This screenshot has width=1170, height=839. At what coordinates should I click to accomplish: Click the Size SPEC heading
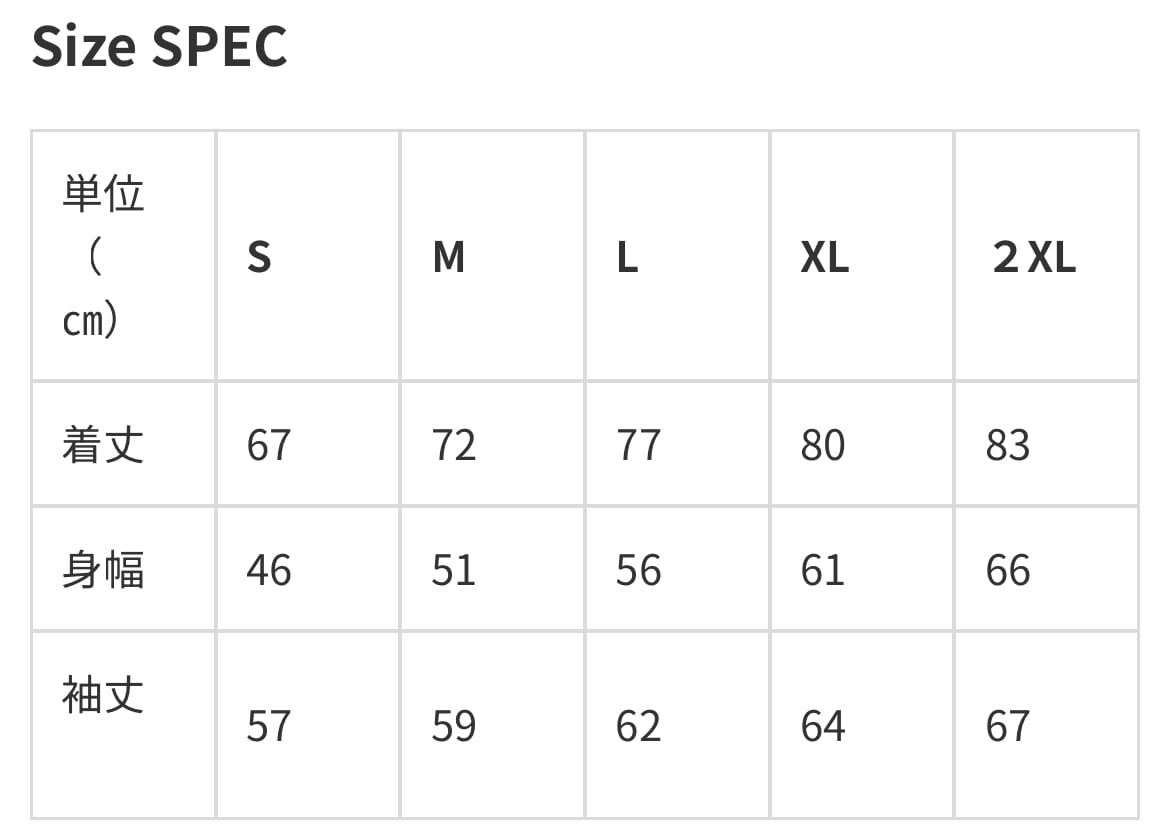pos(160,47)
